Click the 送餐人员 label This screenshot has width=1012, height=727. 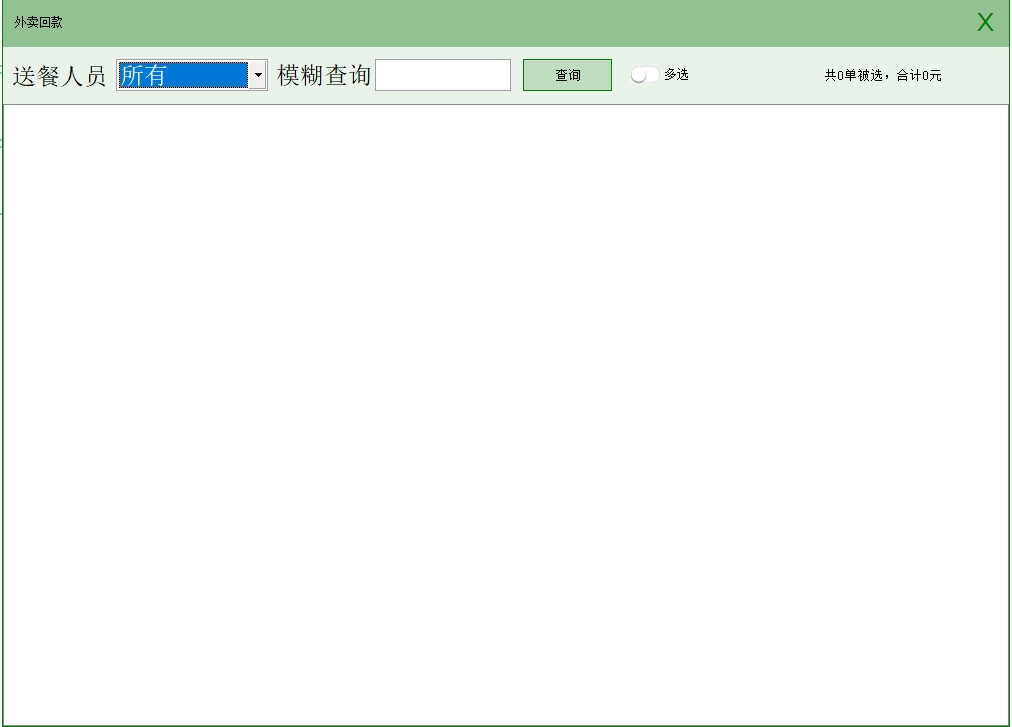pyautogui.click(x=59, y=76)
